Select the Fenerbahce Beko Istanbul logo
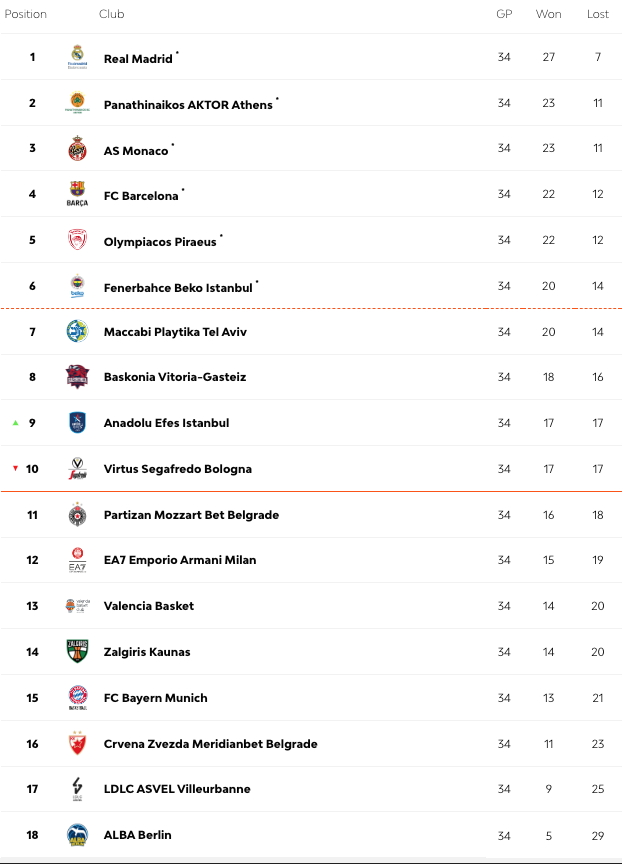This screenshot has height=864, width=622. tap(79, 285)
